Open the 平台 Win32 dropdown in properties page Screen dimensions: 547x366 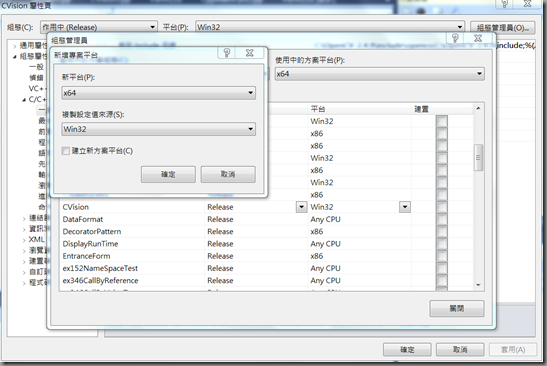coord(330,27)
